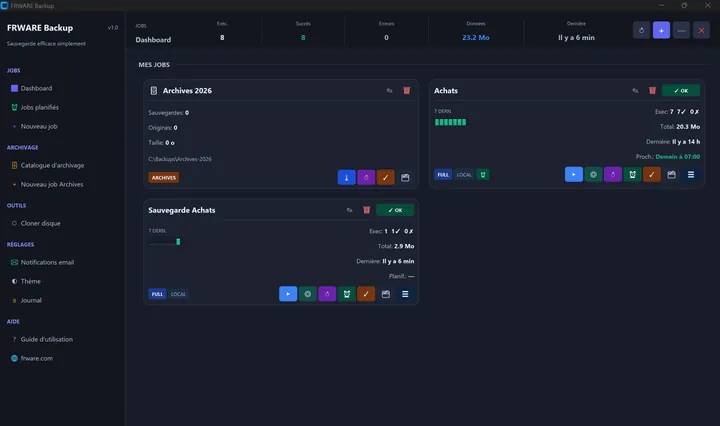Click the 23.2 Mo Données value

tap(476, 38)
